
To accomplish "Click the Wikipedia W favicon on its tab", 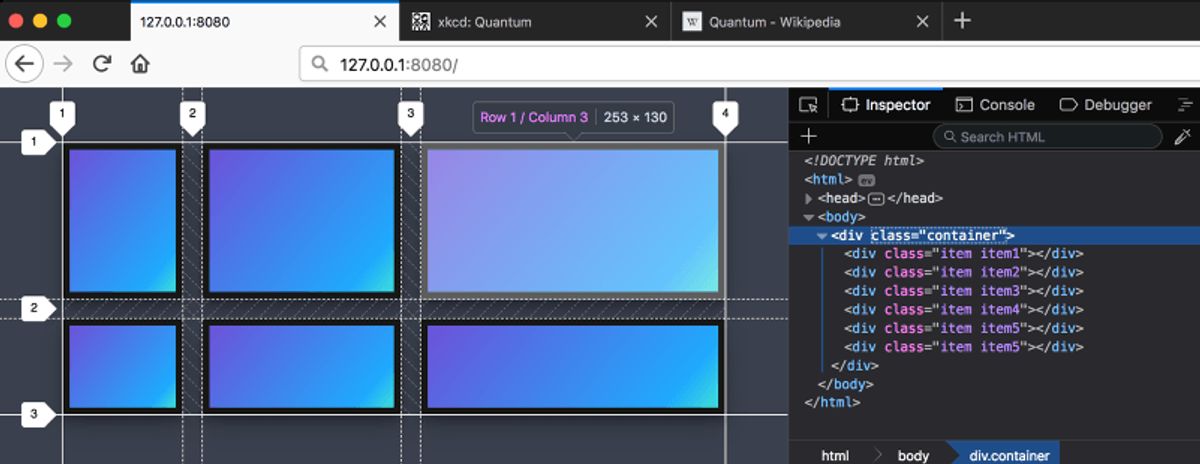I will pos(692,21).
